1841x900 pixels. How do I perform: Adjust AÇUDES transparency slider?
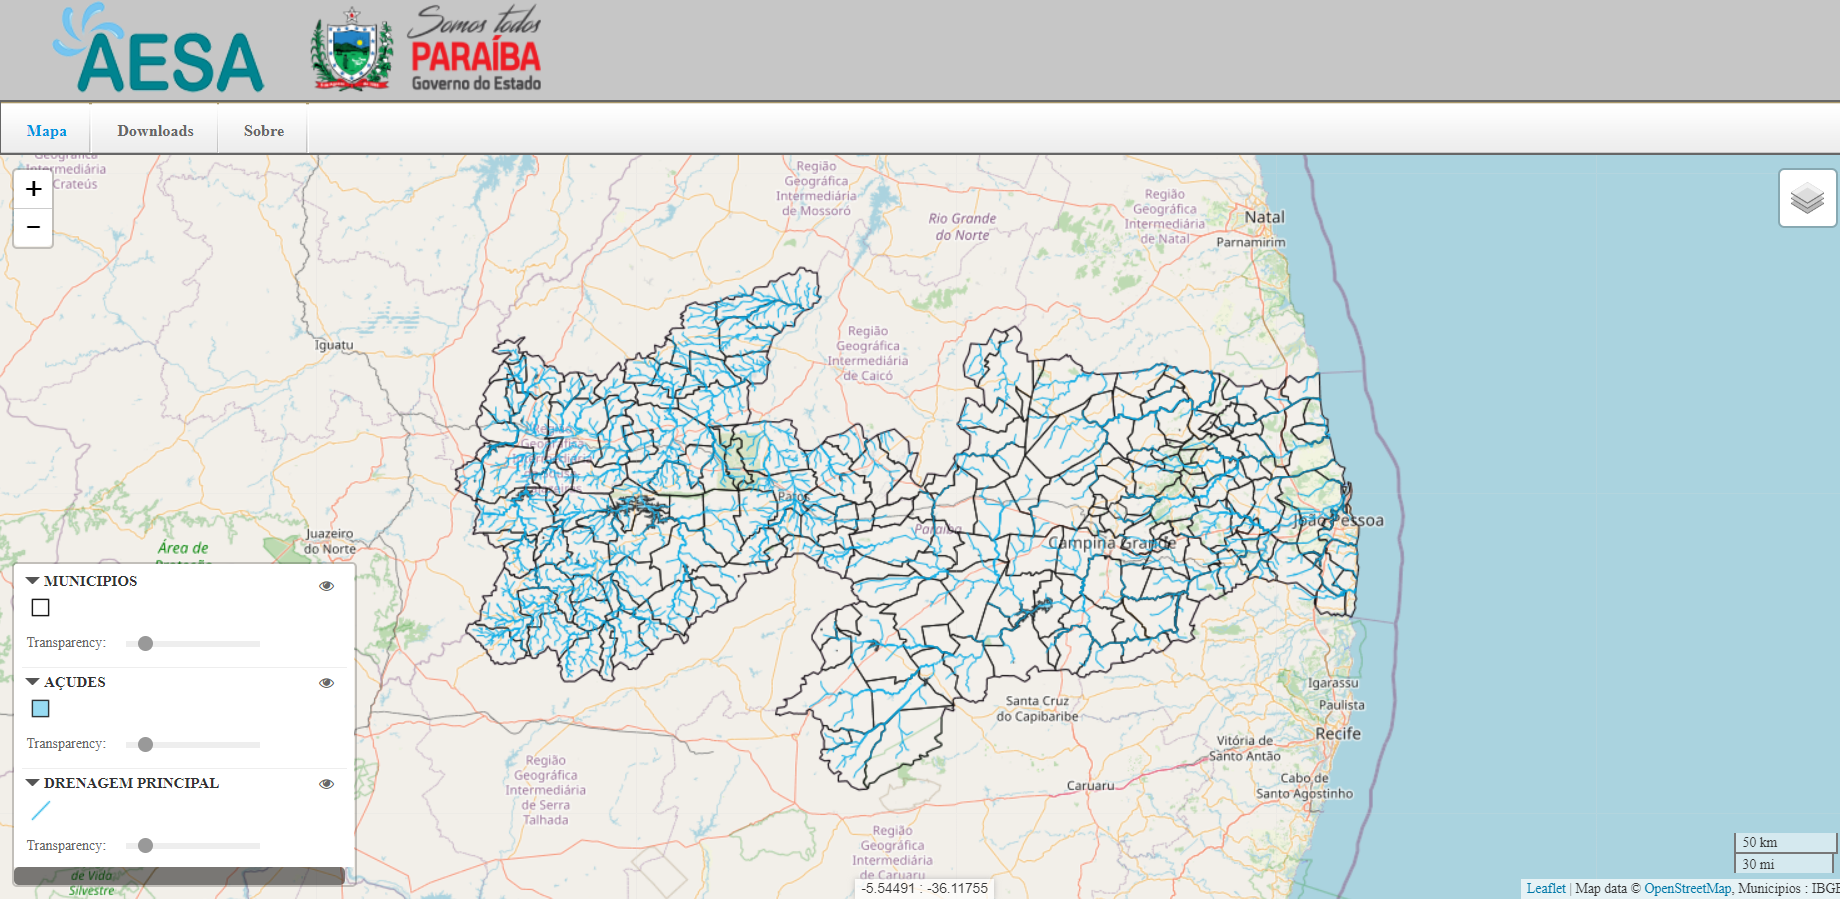click(193, 744)
